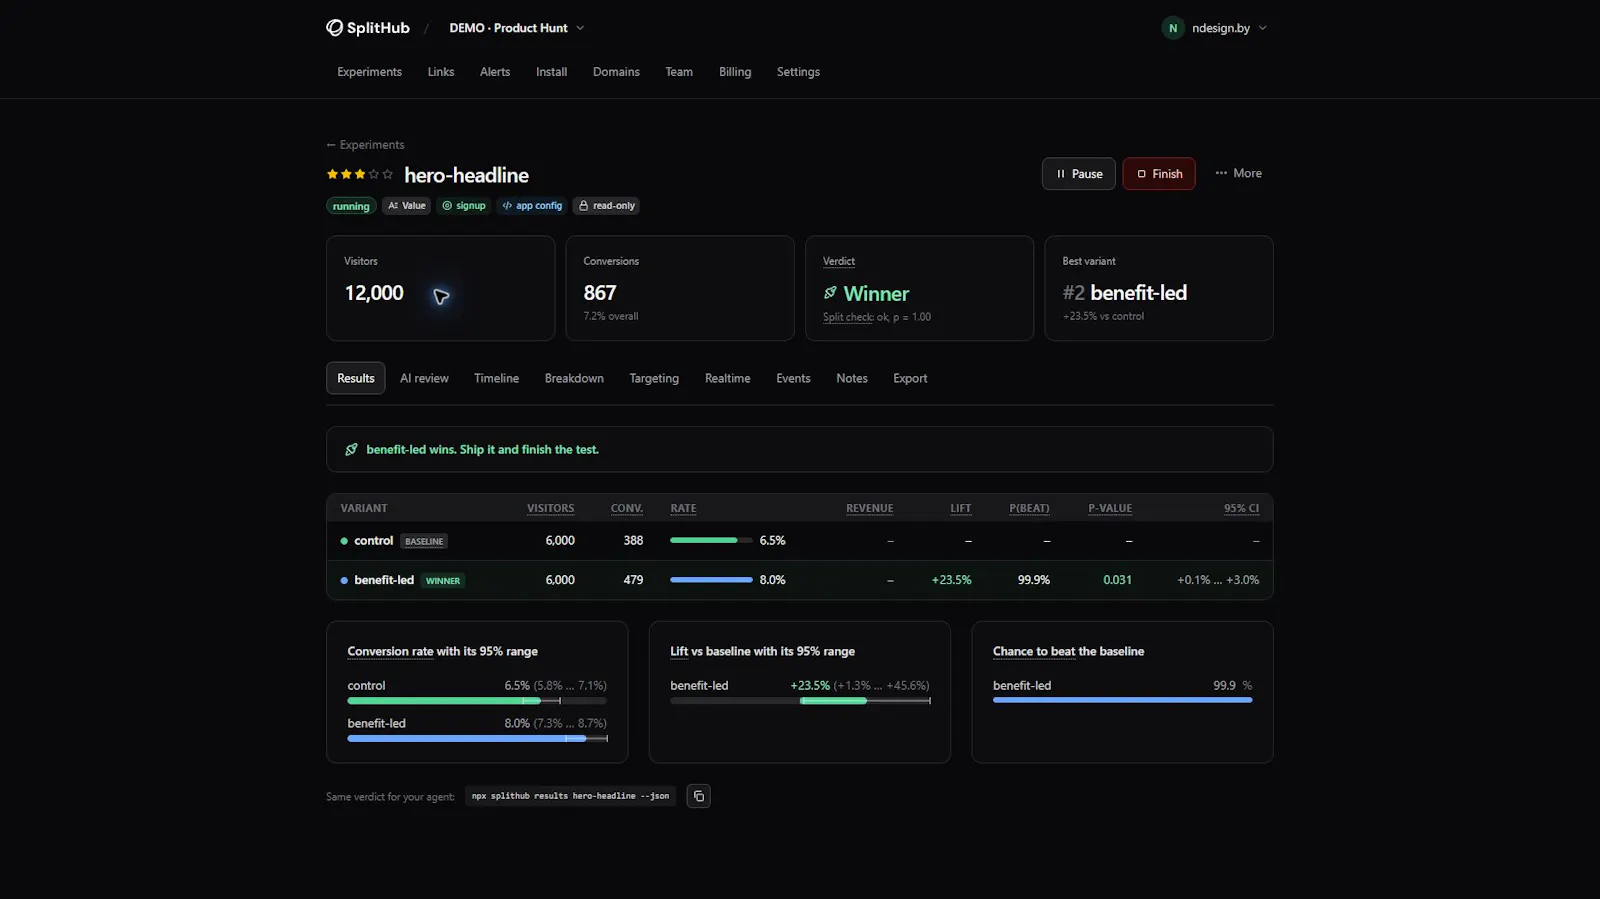Open the ndesign.by account menu

click(x=1215, y=28)
